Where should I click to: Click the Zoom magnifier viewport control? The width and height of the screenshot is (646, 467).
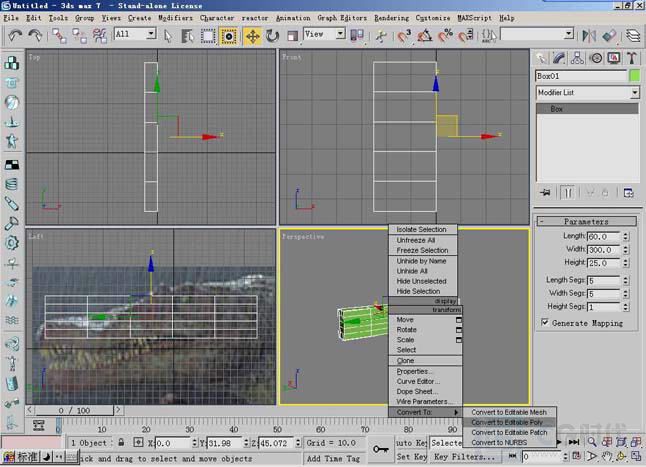pos(592,442)
